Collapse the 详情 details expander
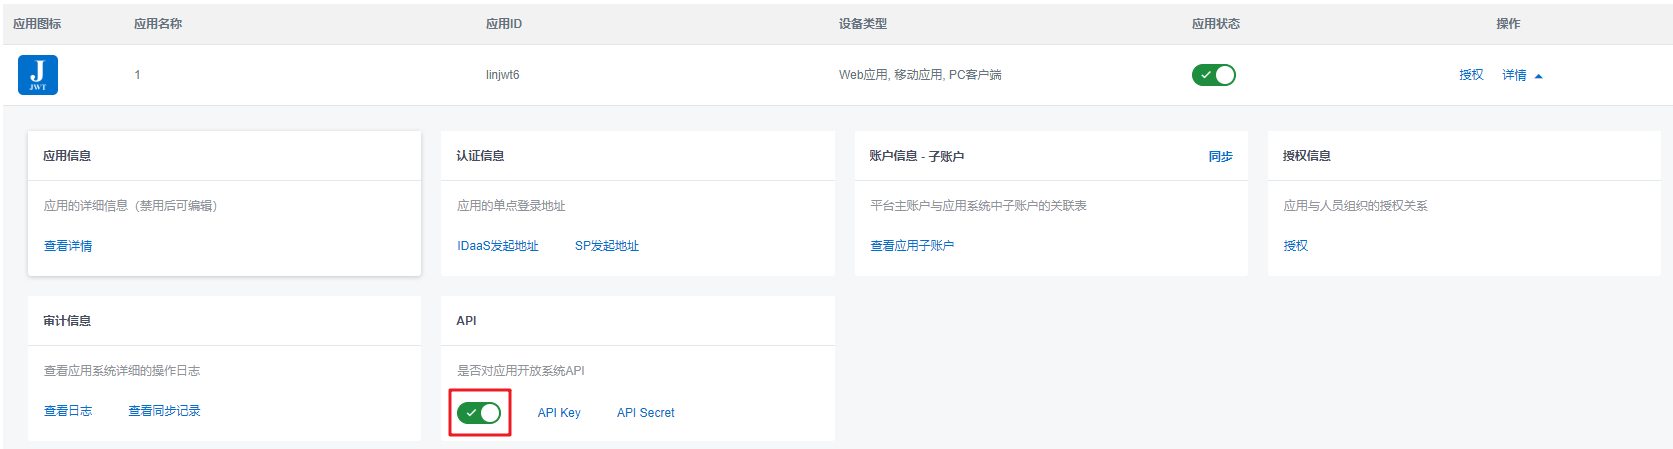1673x449 pixels. click(x=1521, y=75)
